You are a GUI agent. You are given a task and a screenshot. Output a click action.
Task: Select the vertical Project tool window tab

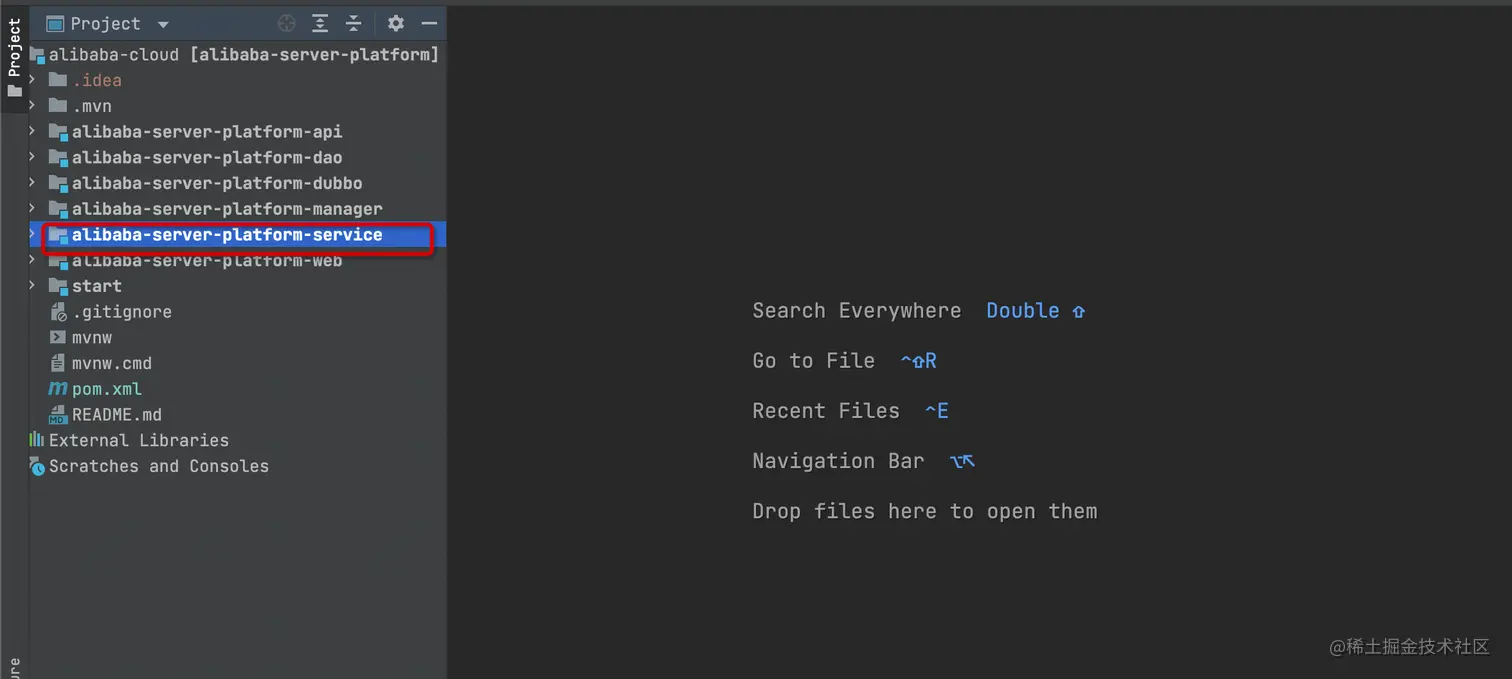[x=14, y=57]
